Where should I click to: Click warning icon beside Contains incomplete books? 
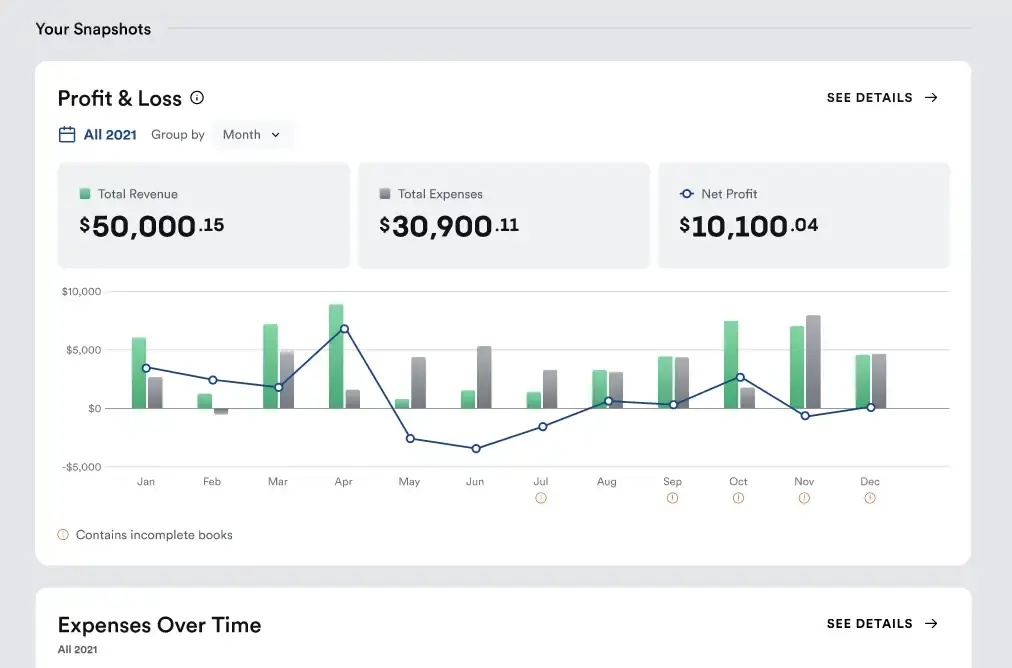pos(62,535)
